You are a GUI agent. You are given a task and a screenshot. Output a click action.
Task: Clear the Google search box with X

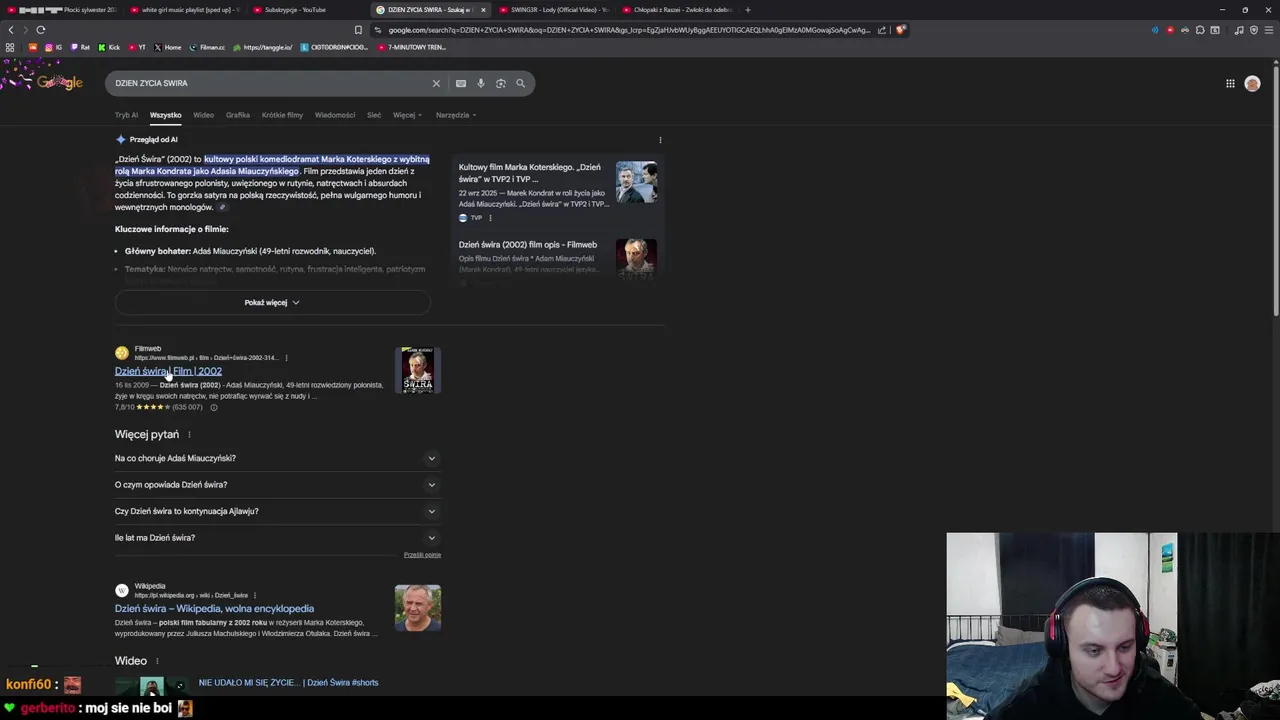[436, 84]
